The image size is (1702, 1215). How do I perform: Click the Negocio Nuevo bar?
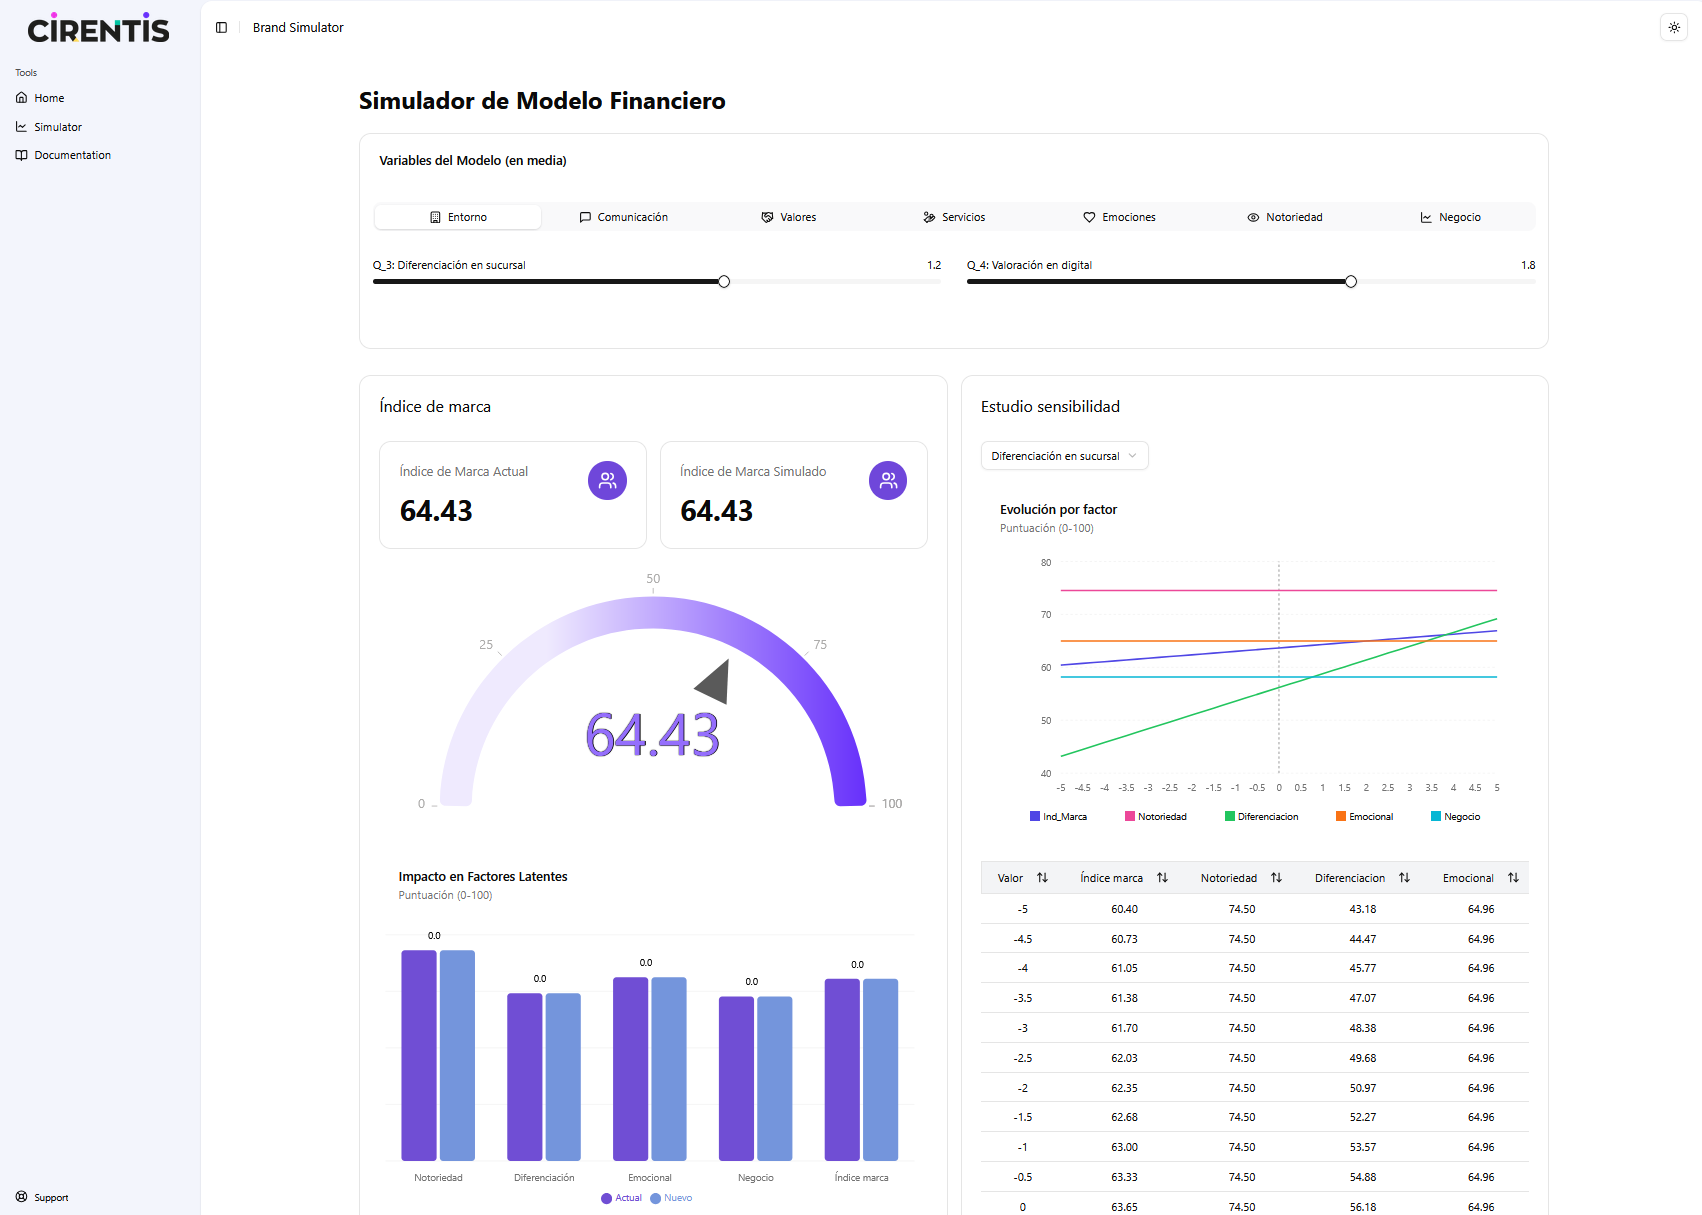point(775,1079)
